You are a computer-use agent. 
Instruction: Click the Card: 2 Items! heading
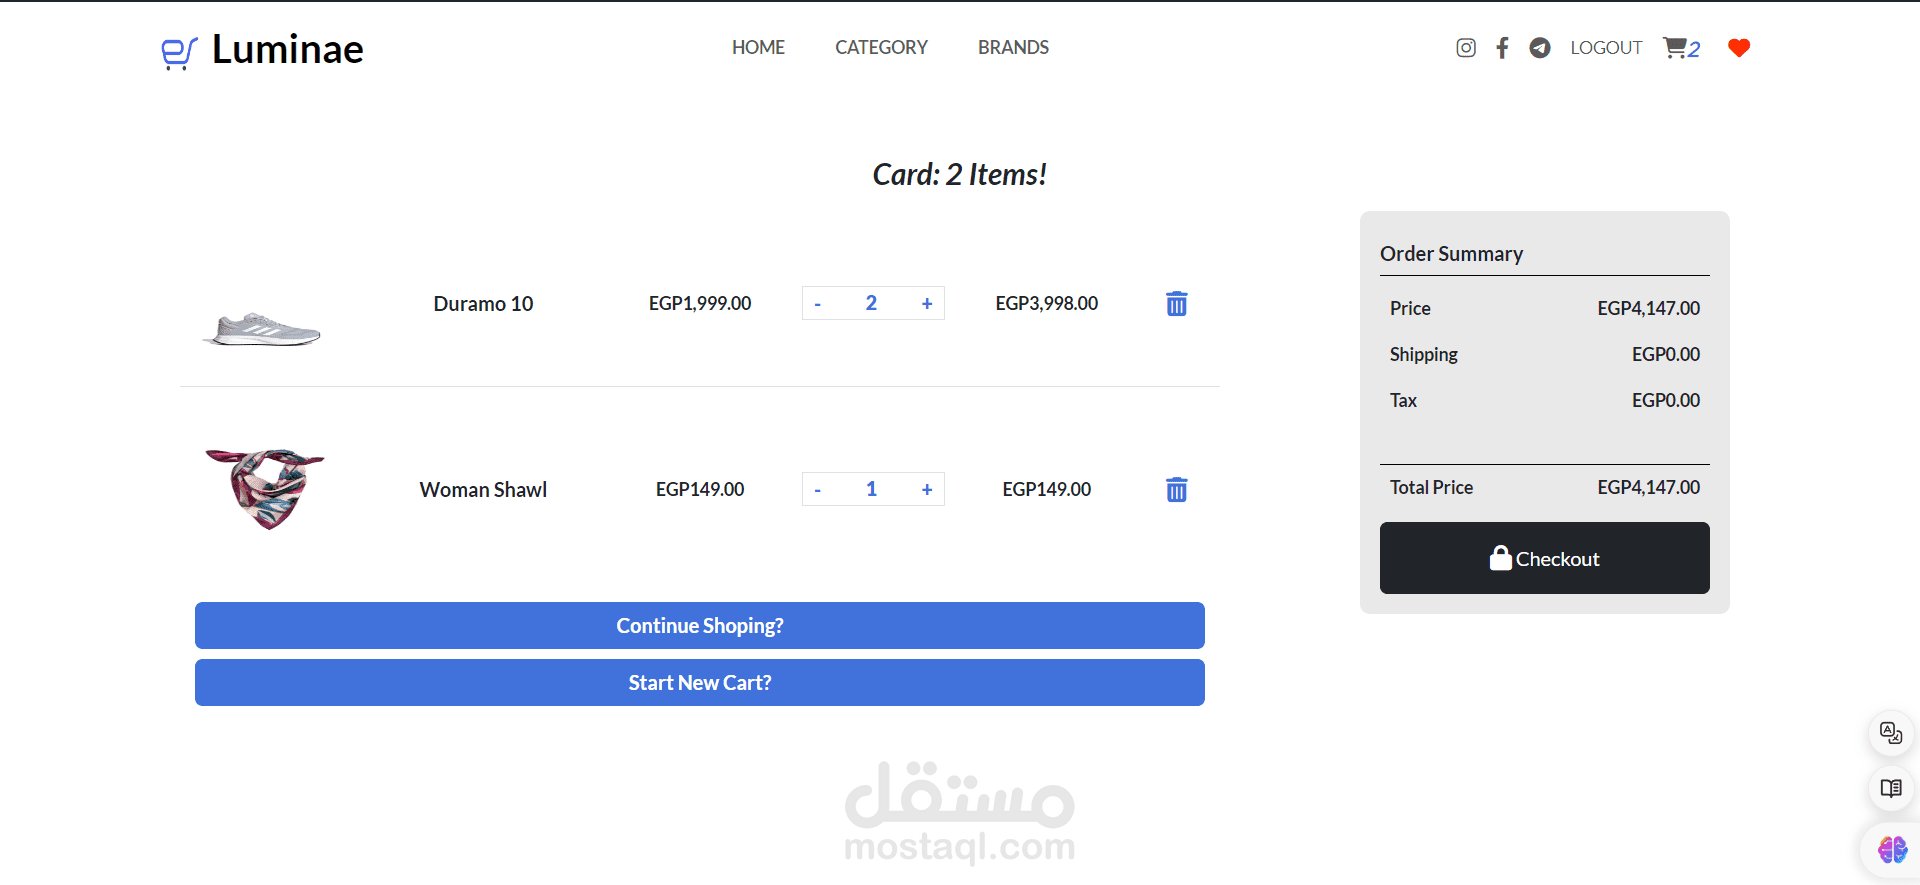point(960,175)
